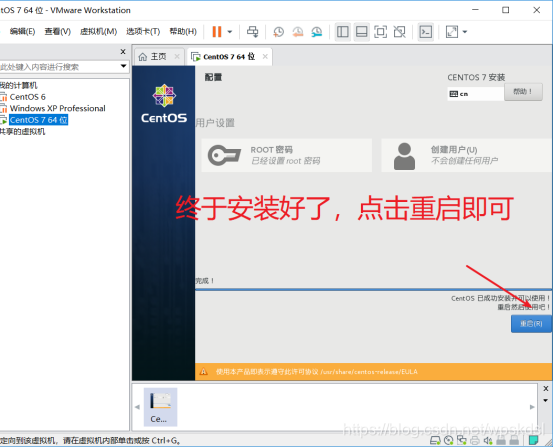554x448 pixels.
Task: Click the network adapter status icon
Action: click(462, 440)
